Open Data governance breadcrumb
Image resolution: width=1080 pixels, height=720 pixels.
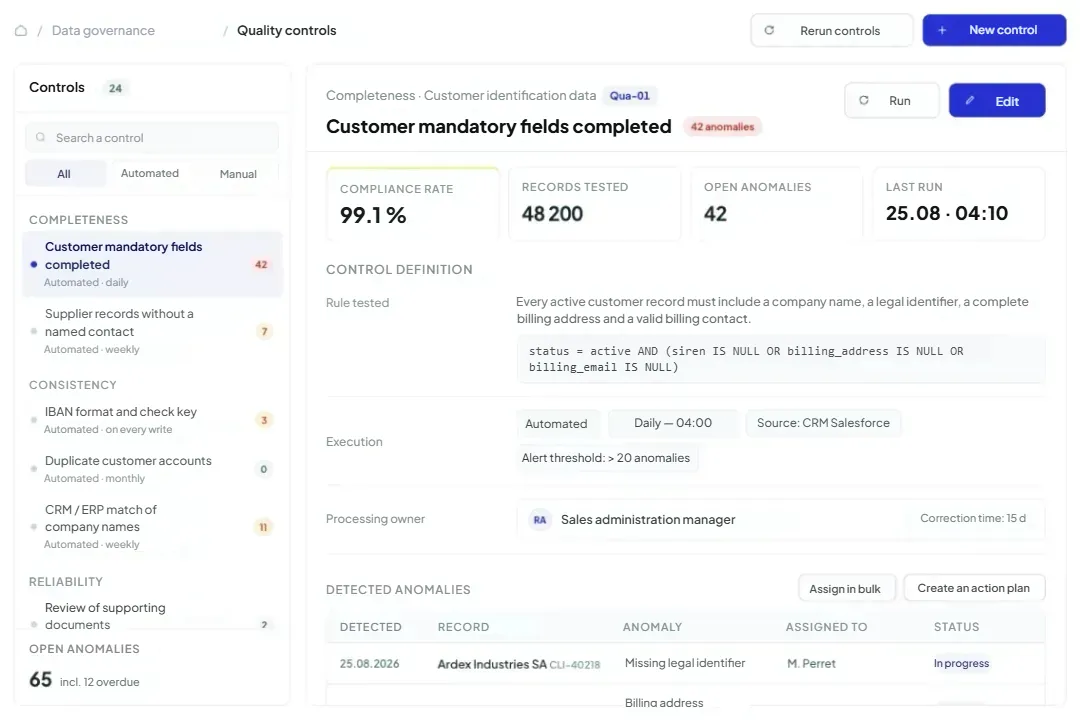tap(103, 30)
